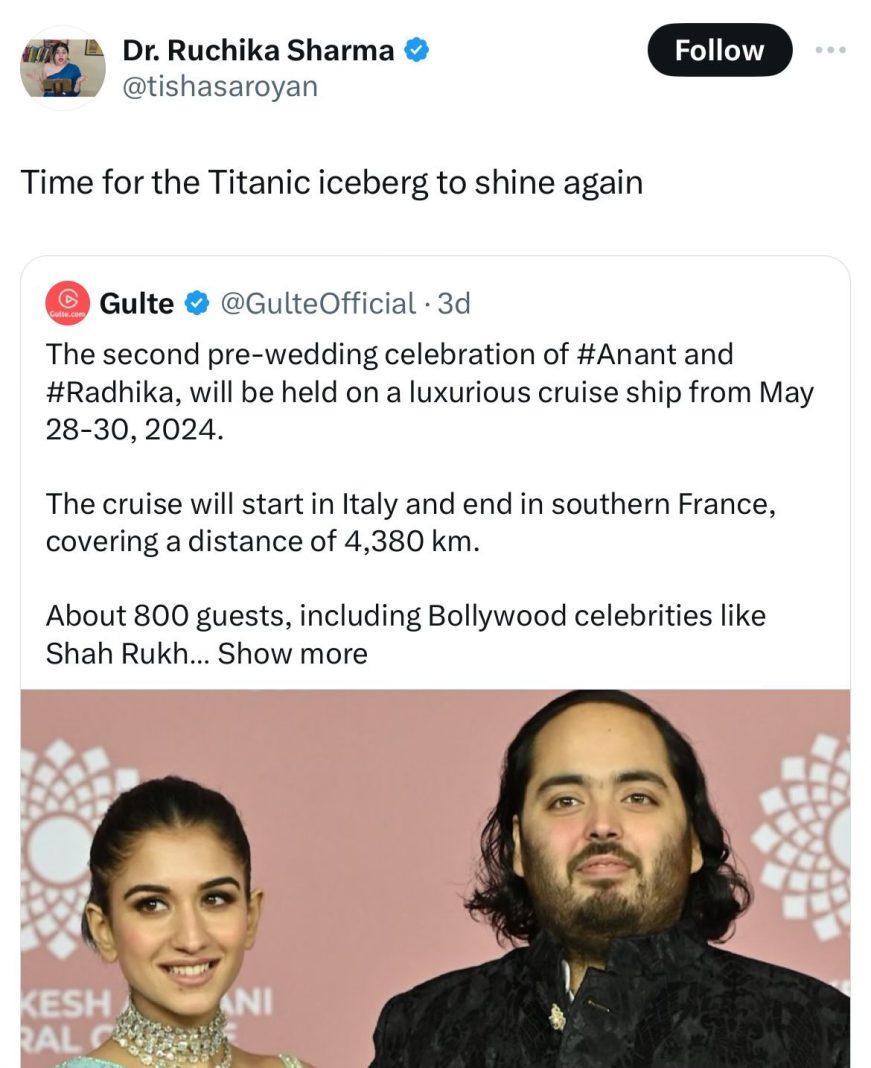Expand quoted tweet with Show more
This screenshot has width=871, height=1068.
[x=293, y=654]
